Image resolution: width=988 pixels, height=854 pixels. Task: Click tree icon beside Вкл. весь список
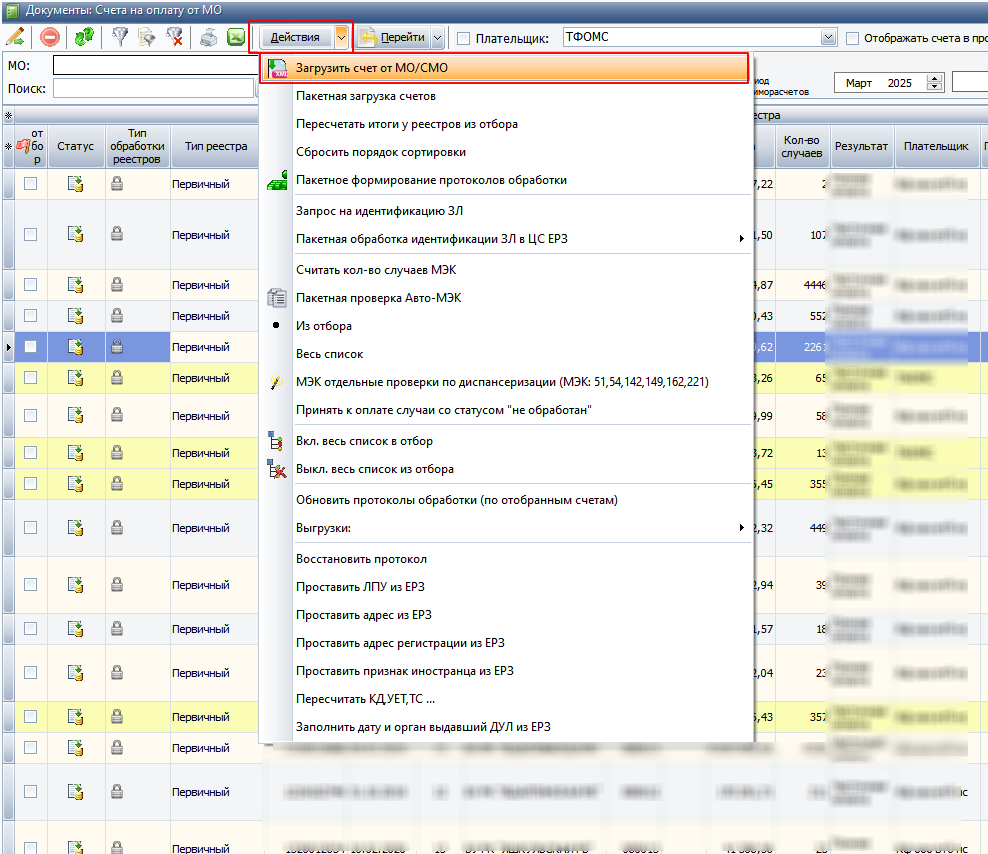[x=276, y=441]
